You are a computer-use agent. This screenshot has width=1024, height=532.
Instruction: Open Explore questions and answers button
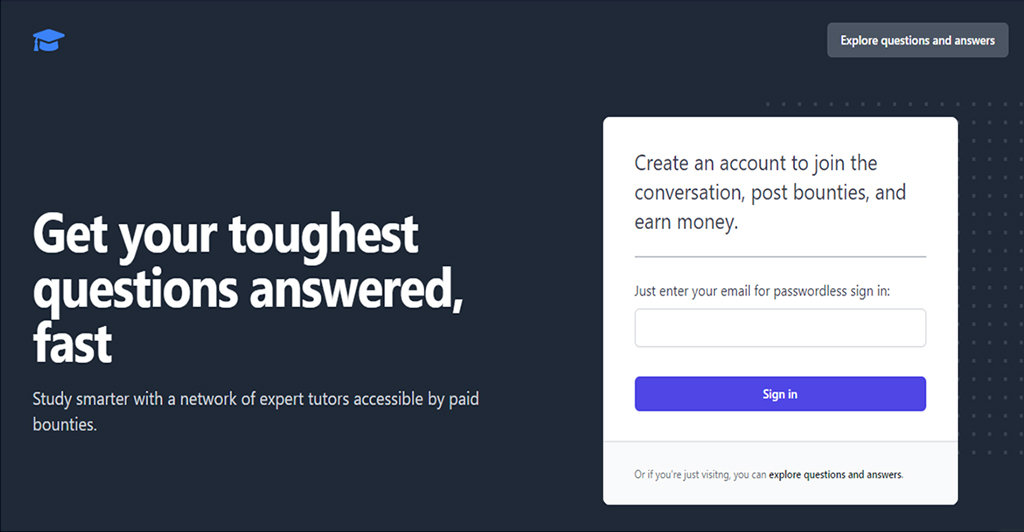coord(918,40)
